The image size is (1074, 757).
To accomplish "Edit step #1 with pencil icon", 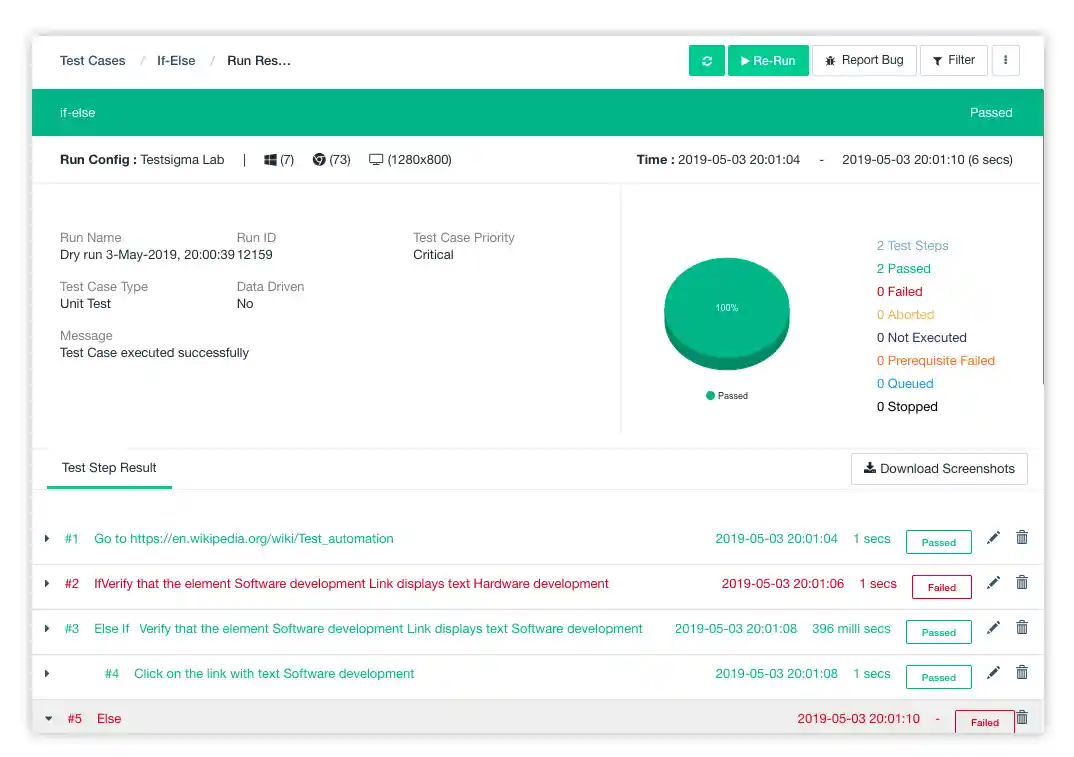I will pos(993,538).
